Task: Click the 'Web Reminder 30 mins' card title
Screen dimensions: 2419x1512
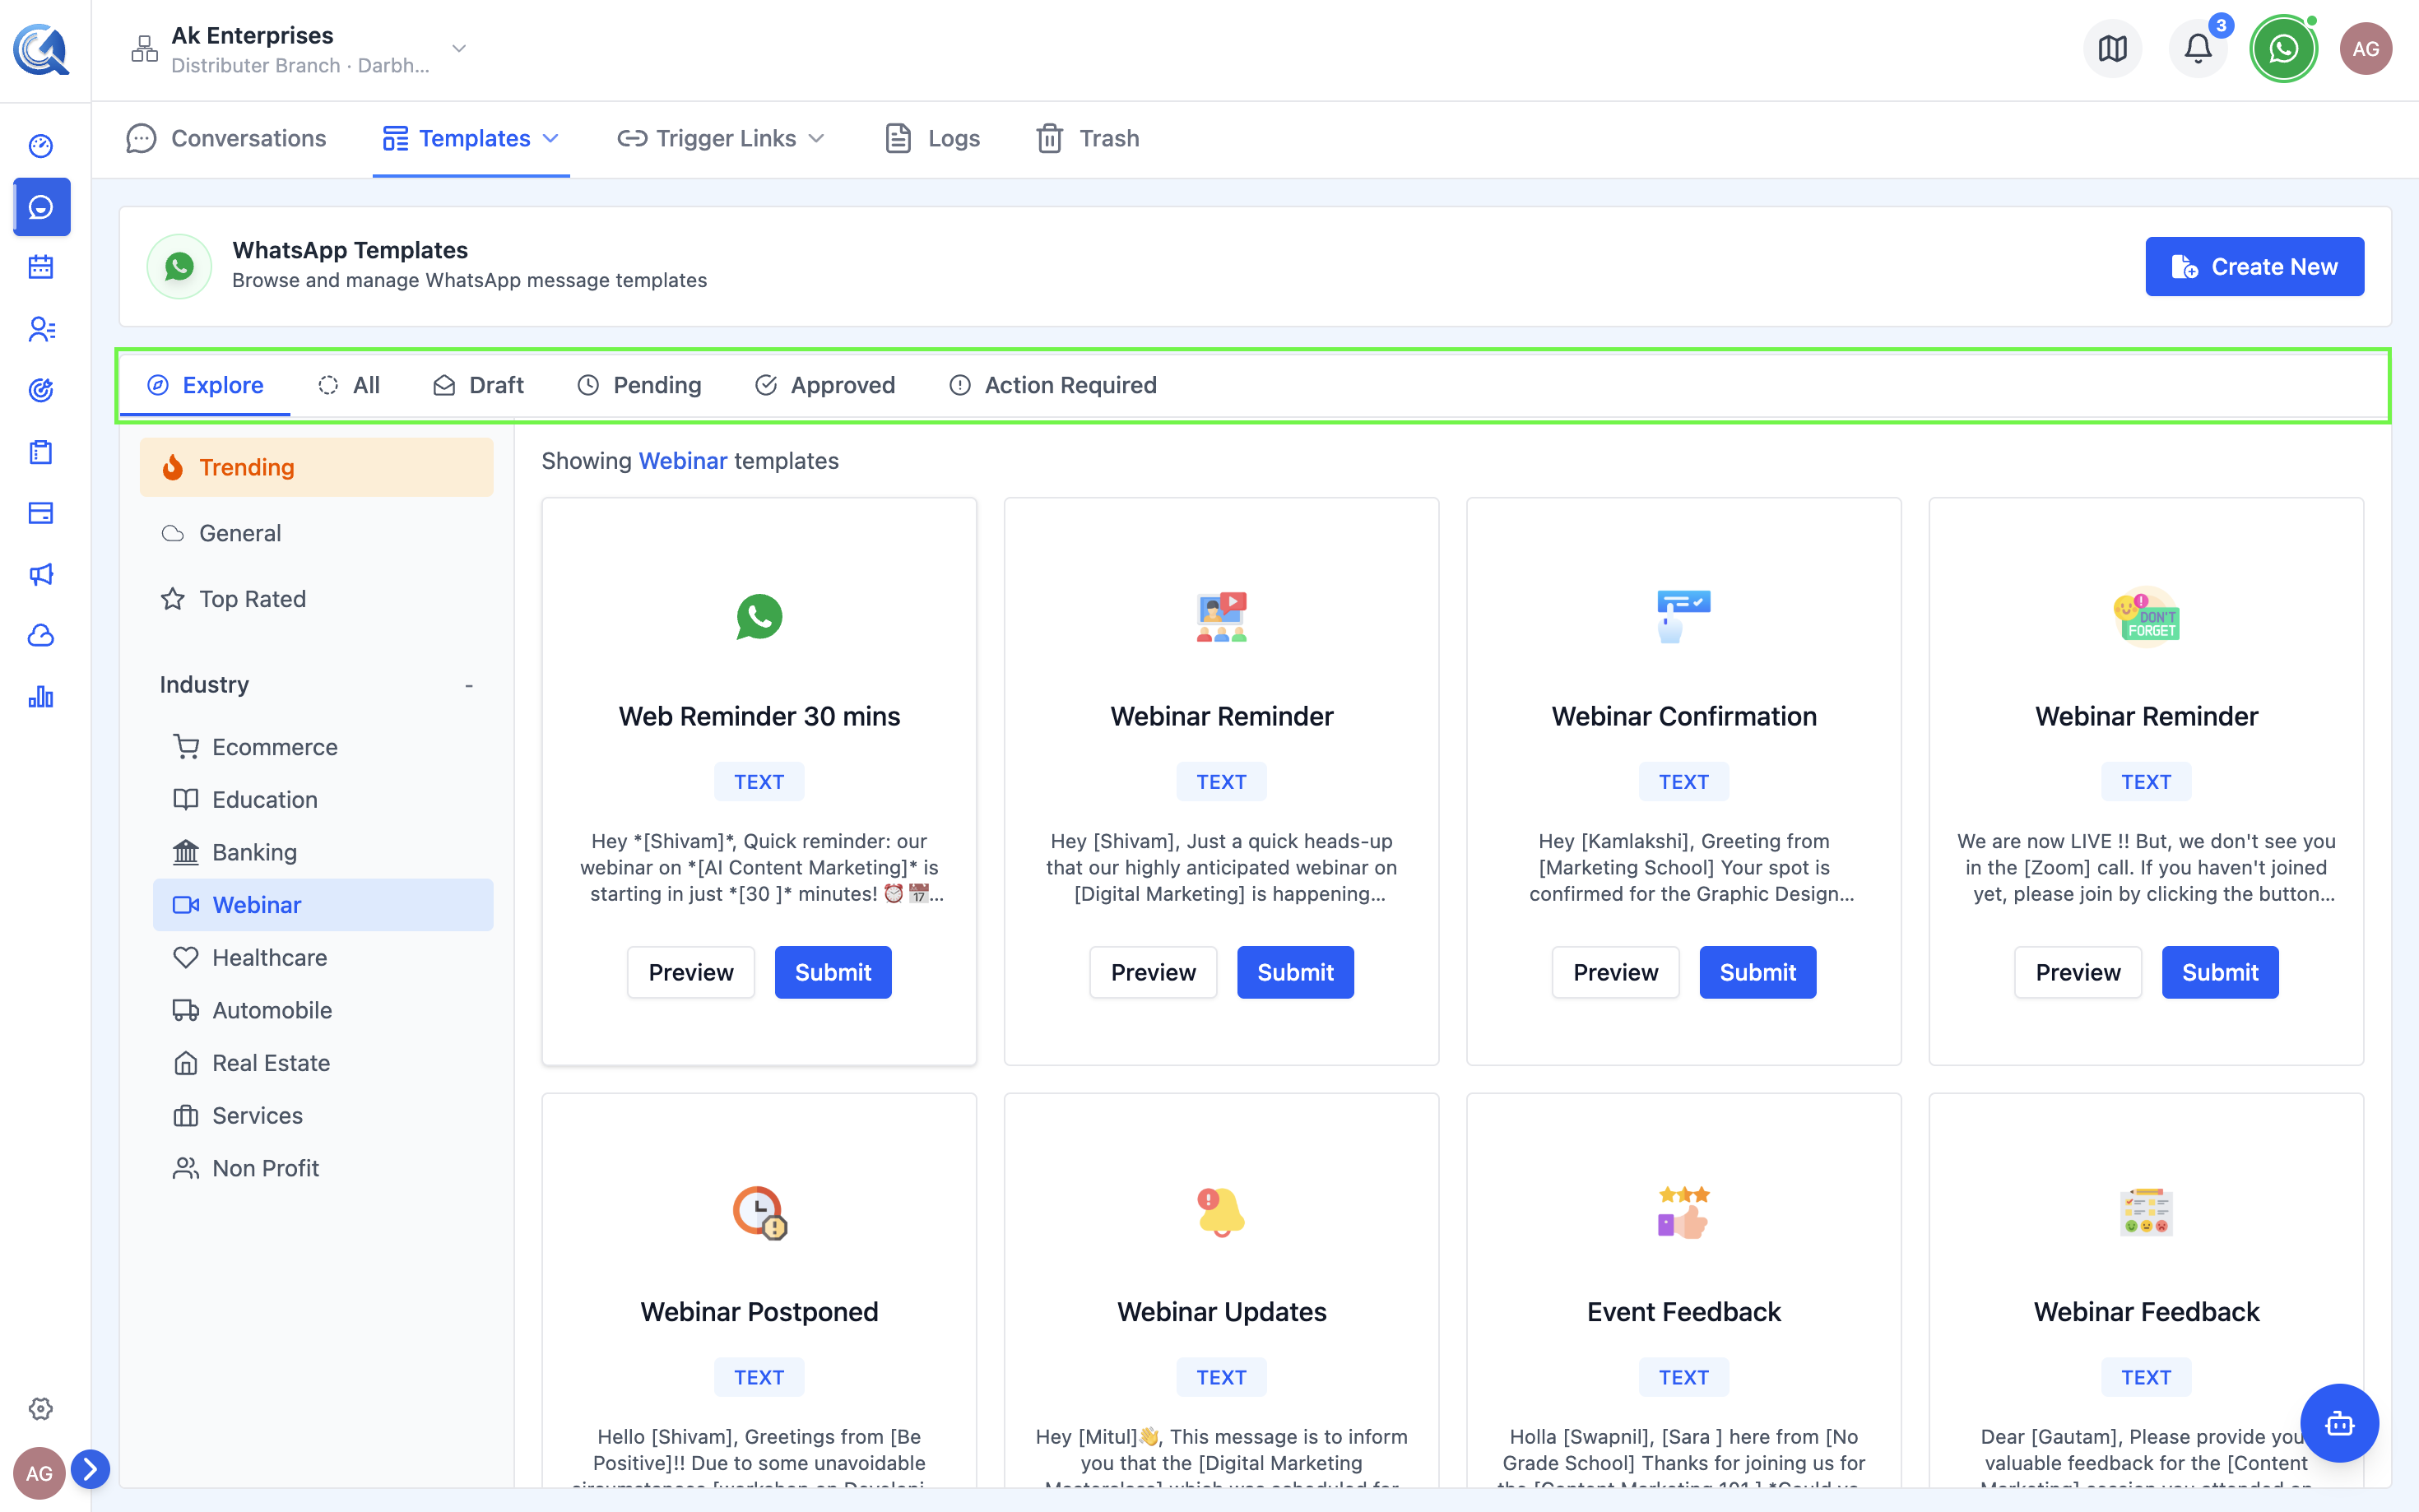Action: [x=759, y=717]
